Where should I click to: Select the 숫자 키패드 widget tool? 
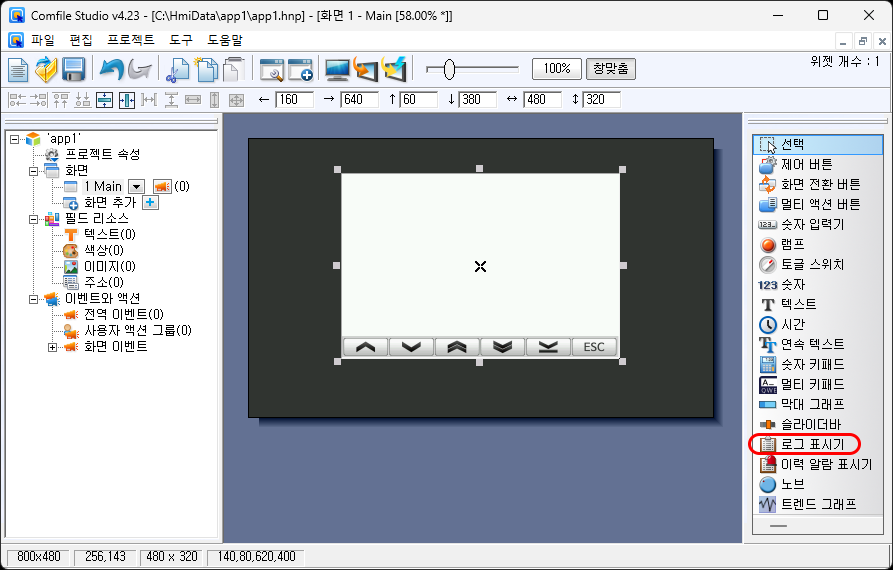click(x=812, y=364)
